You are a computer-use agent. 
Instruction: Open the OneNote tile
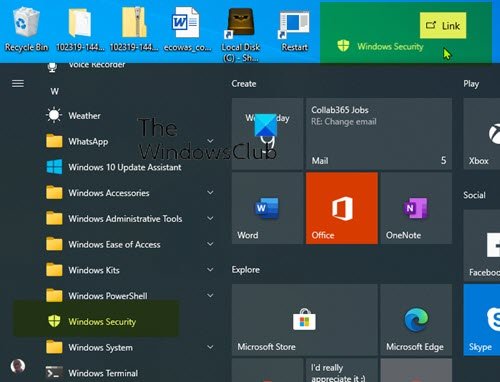point(416,208)
